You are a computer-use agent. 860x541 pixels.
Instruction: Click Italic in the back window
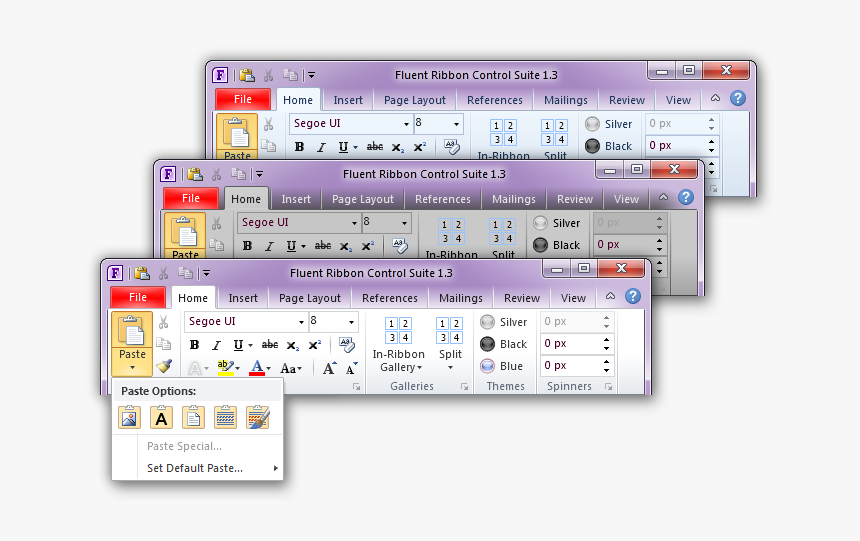pyautogui.click(x=321, y=147)
